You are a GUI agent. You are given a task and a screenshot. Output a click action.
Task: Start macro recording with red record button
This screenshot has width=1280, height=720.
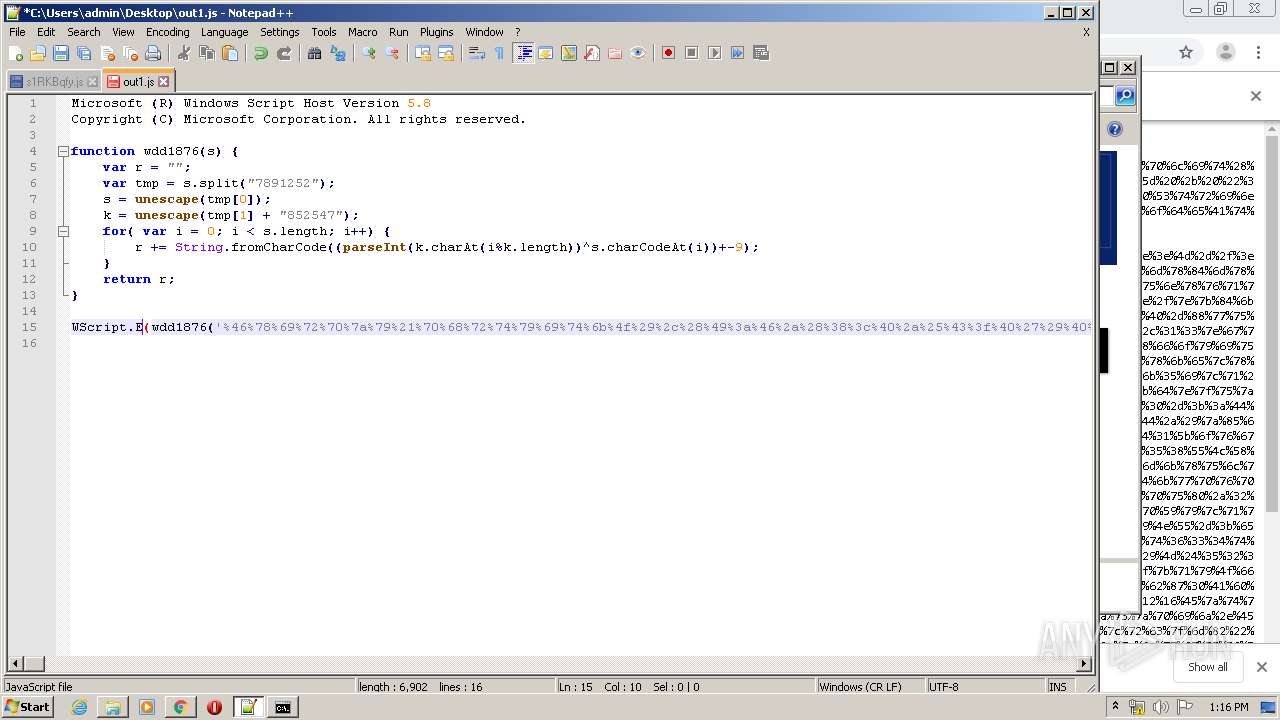(x=669, y=53)
